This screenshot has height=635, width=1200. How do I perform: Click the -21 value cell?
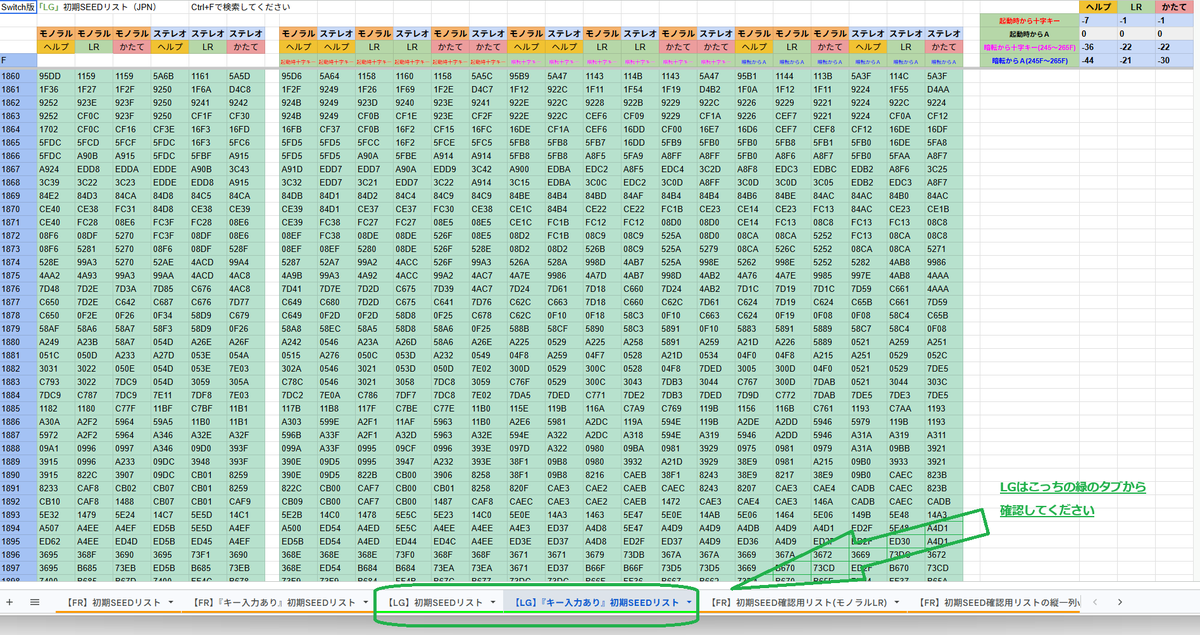pos(1137,60)
